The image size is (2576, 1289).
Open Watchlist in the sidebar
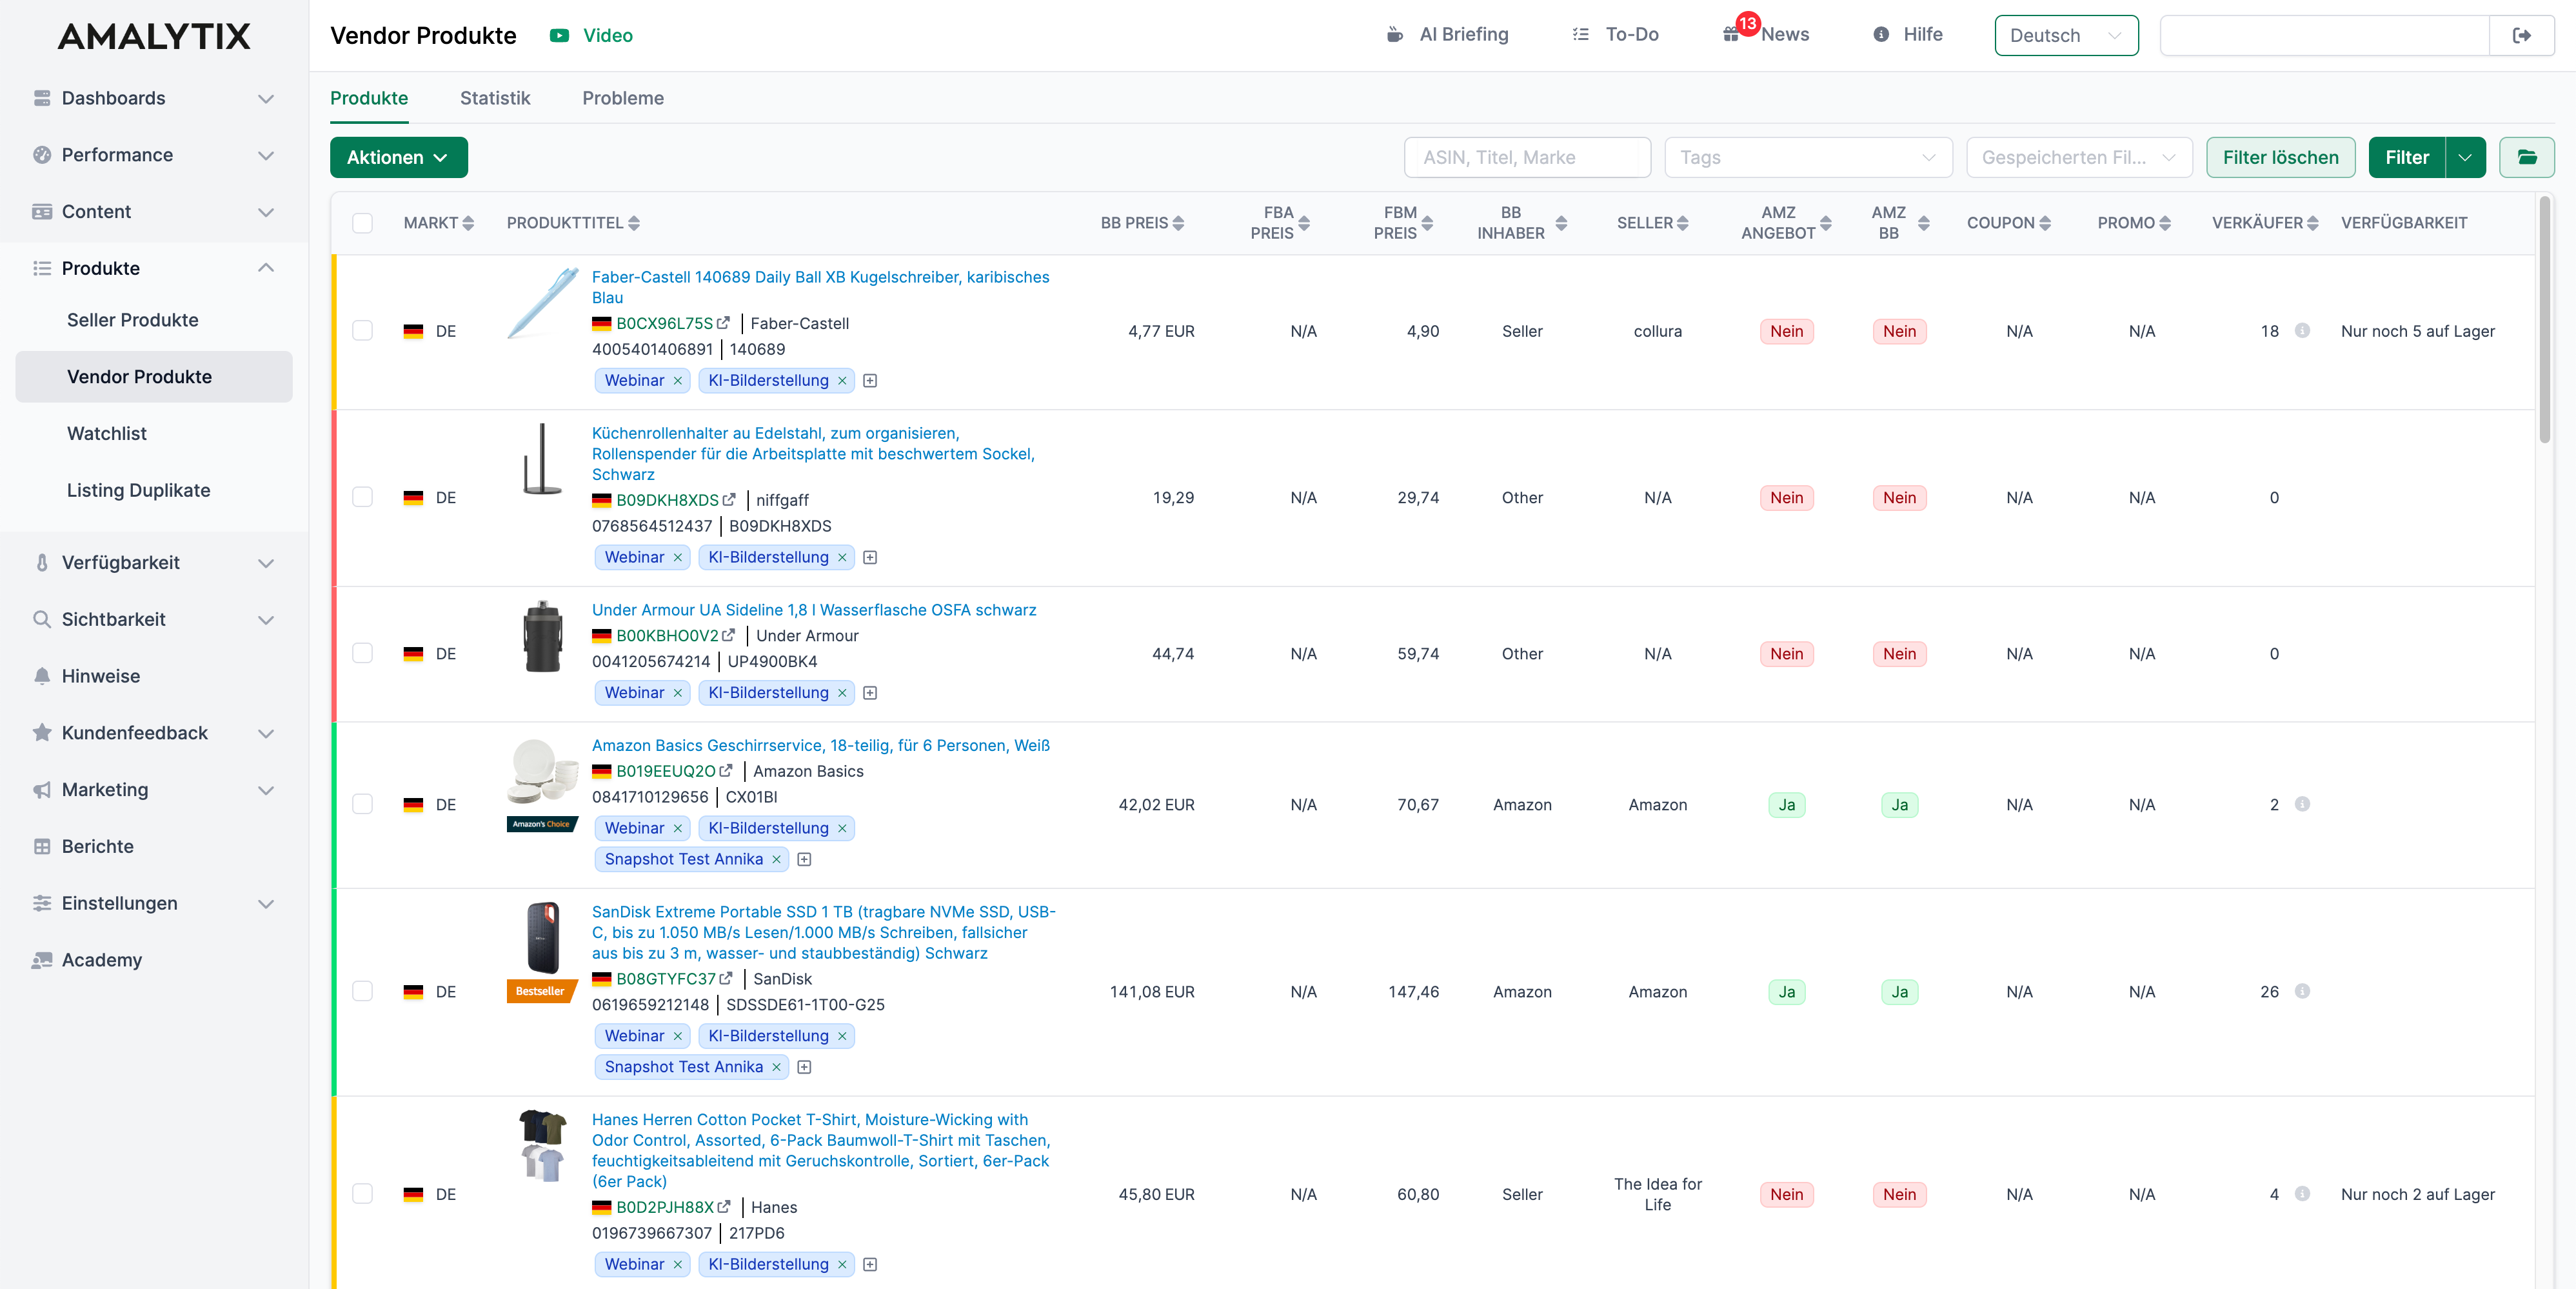(106, 433)
